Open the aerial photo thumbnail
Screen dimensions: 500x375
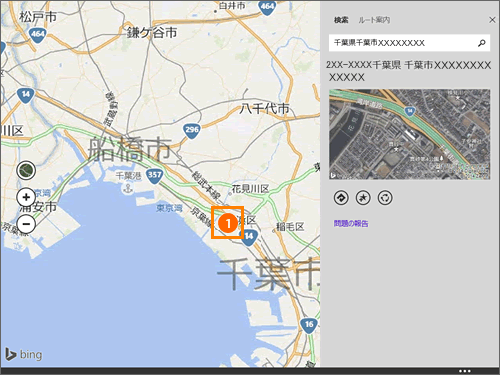410,134
